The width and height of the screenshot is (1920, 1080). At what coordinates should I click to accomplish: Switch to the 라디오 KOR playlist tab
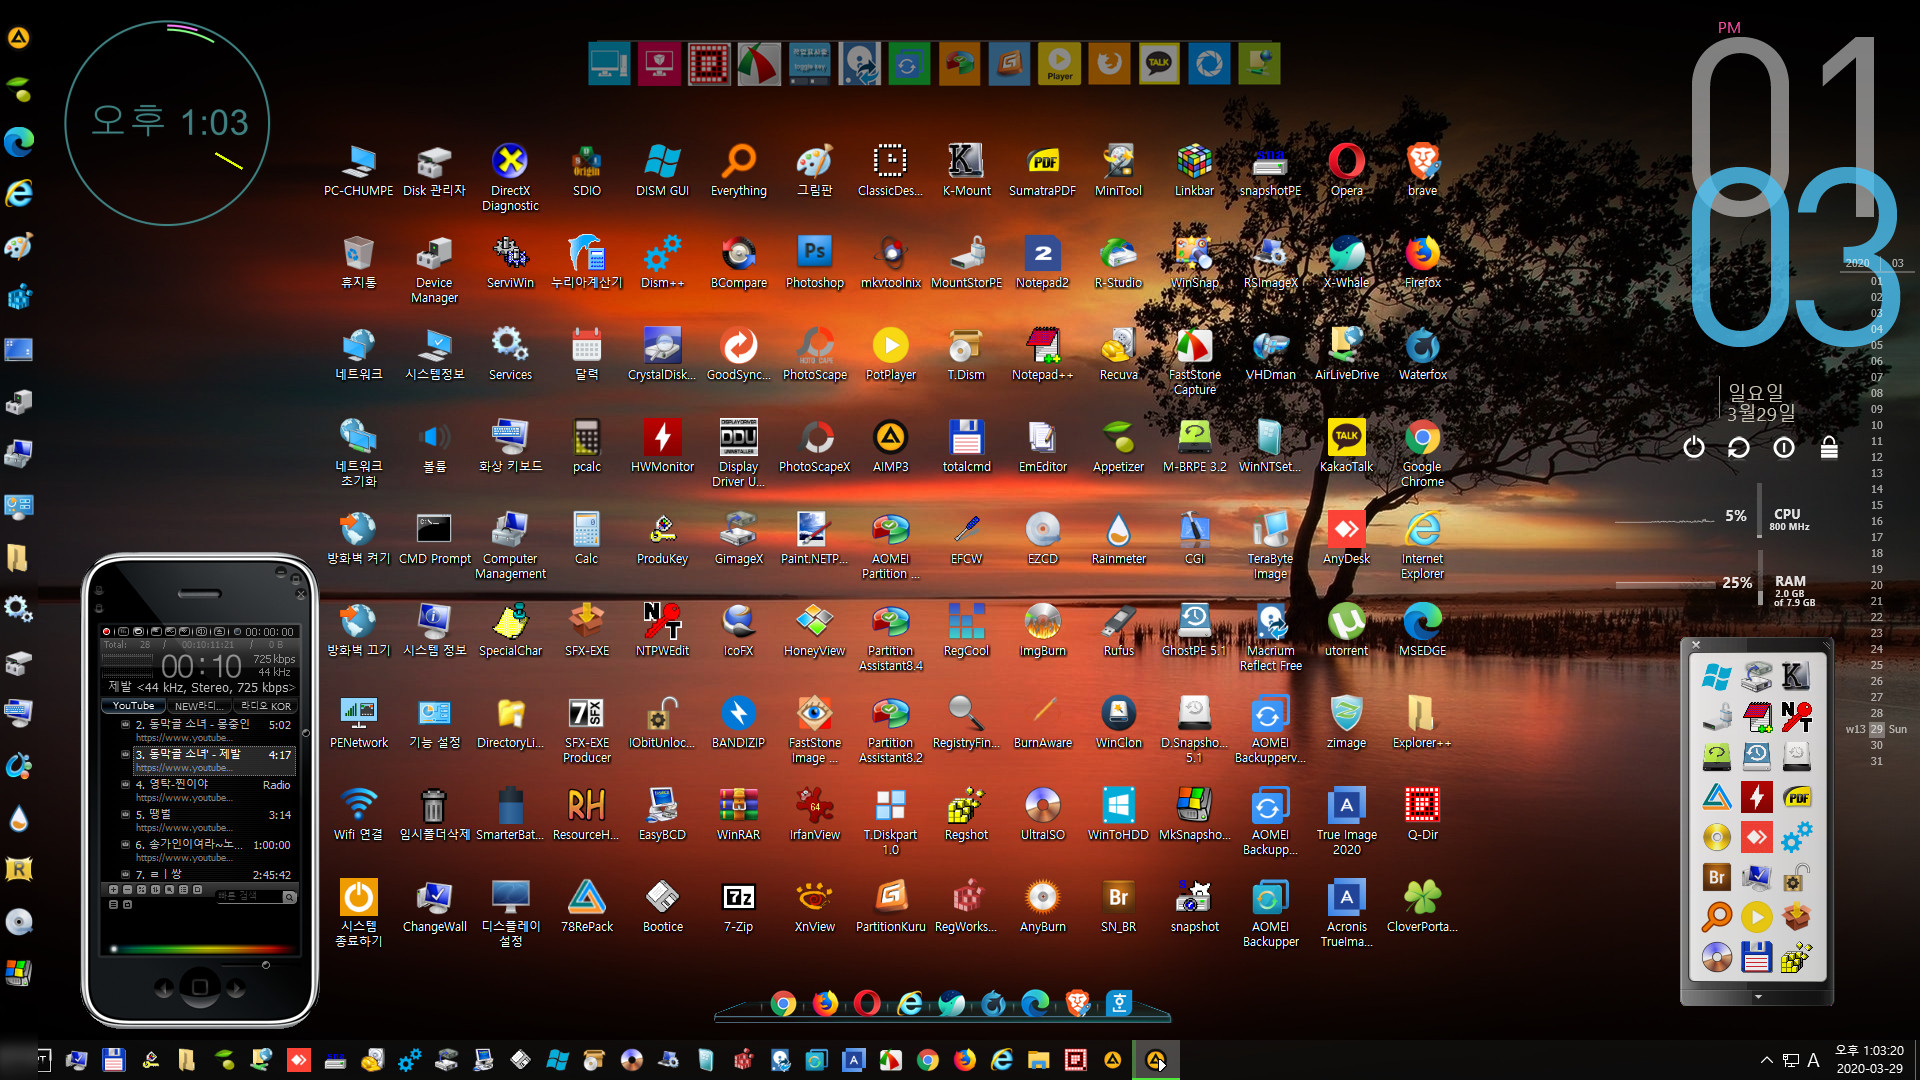[x=265, y=706]
